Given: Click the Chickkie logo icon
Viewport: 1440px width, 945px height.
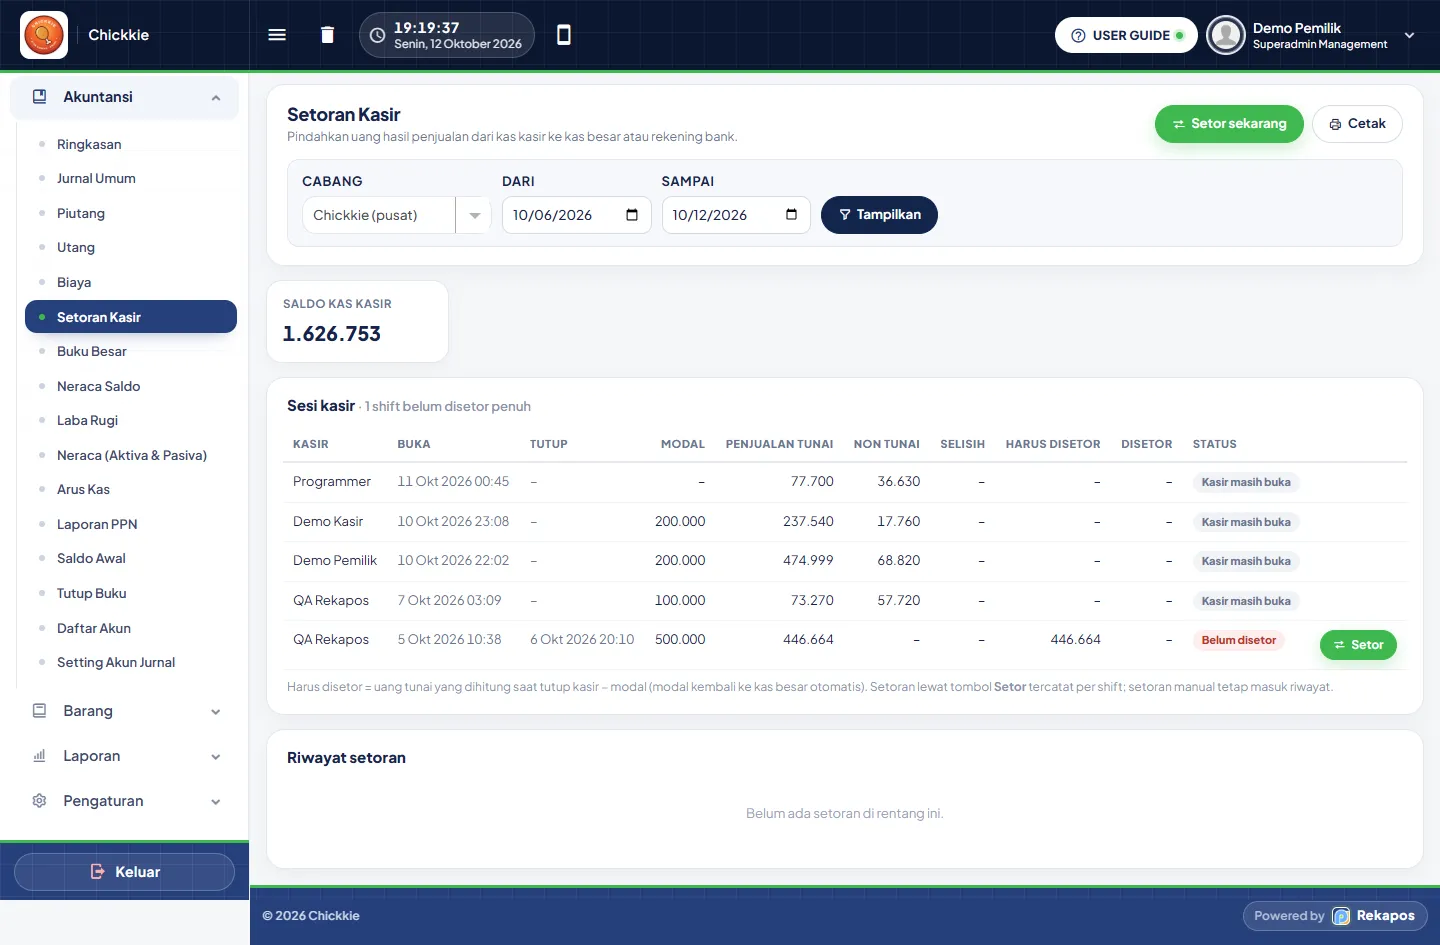Looking at the screenshot, I should (x=44, y=35).
